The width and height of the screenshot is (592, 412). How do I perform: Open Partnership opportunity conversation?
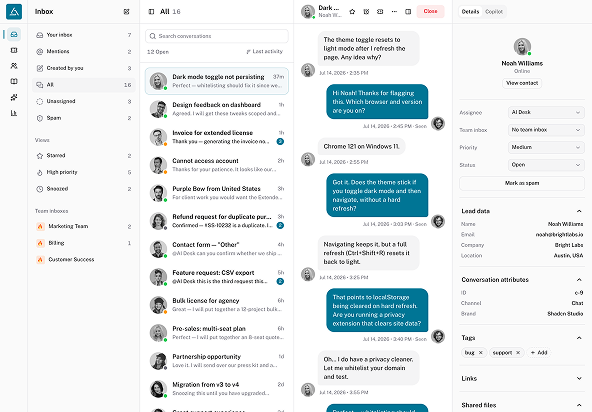[x=217, y=361]
